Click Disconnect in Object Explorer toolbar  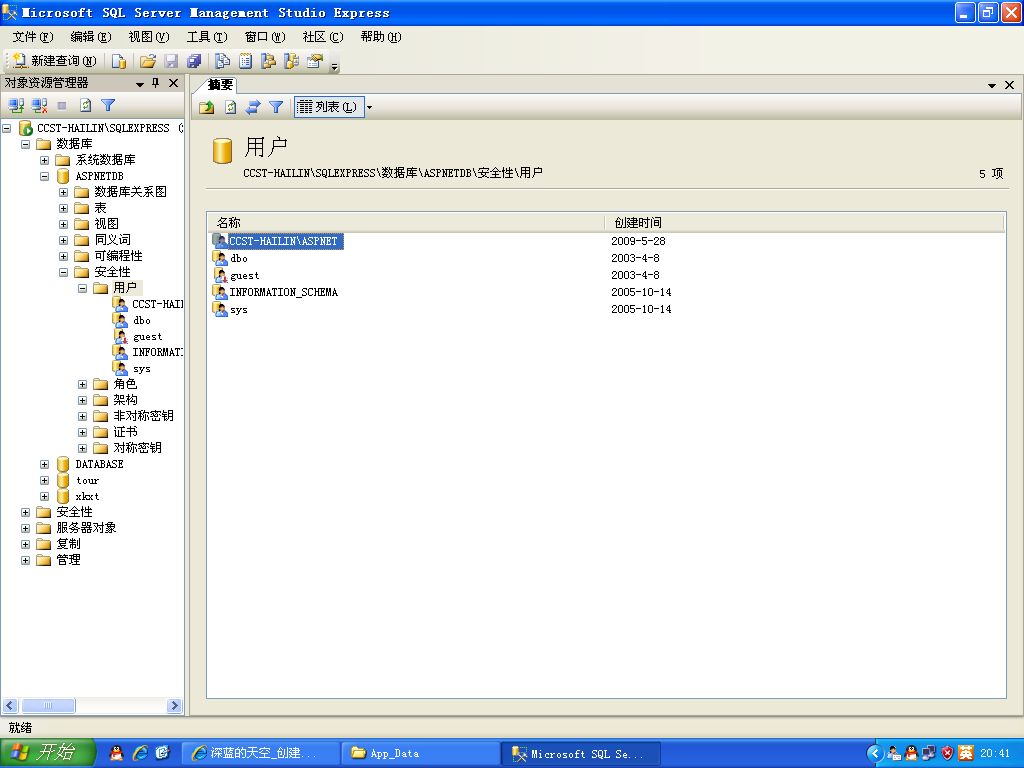[x=39, y=105]
